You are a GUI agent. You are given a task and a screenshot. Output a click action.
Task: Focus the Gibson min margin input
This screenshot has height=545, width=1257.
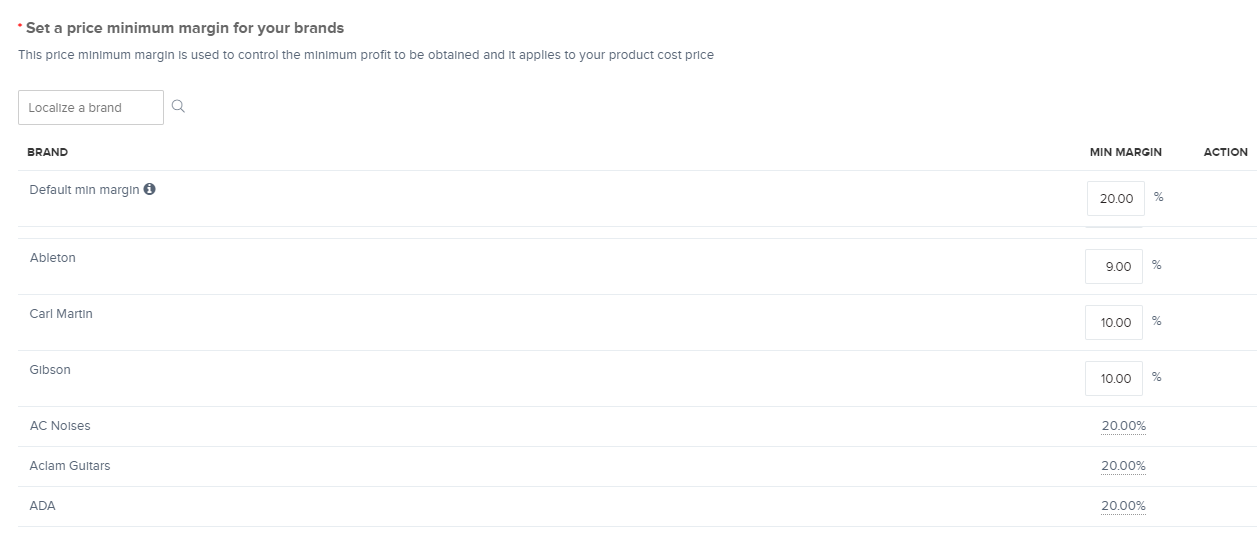coord(1114,378)
